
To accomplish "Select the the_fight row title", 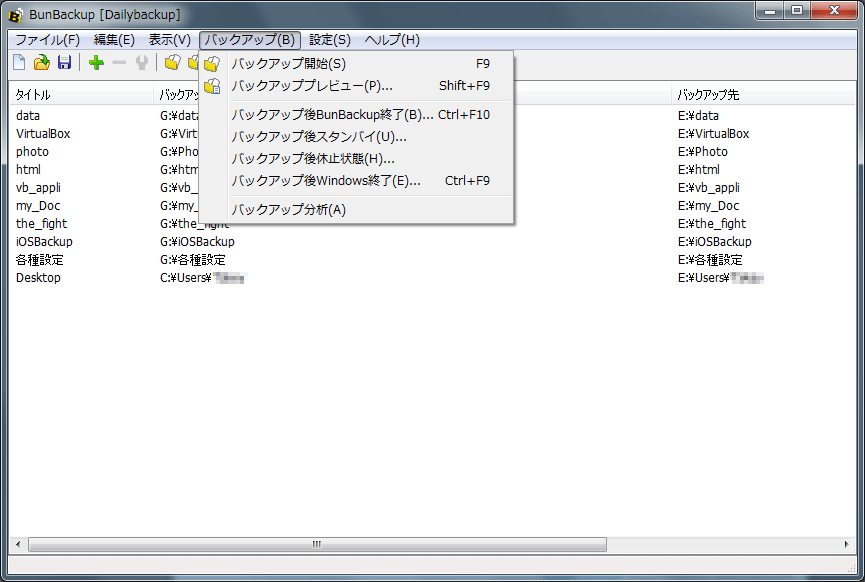I will coord(41,224).
